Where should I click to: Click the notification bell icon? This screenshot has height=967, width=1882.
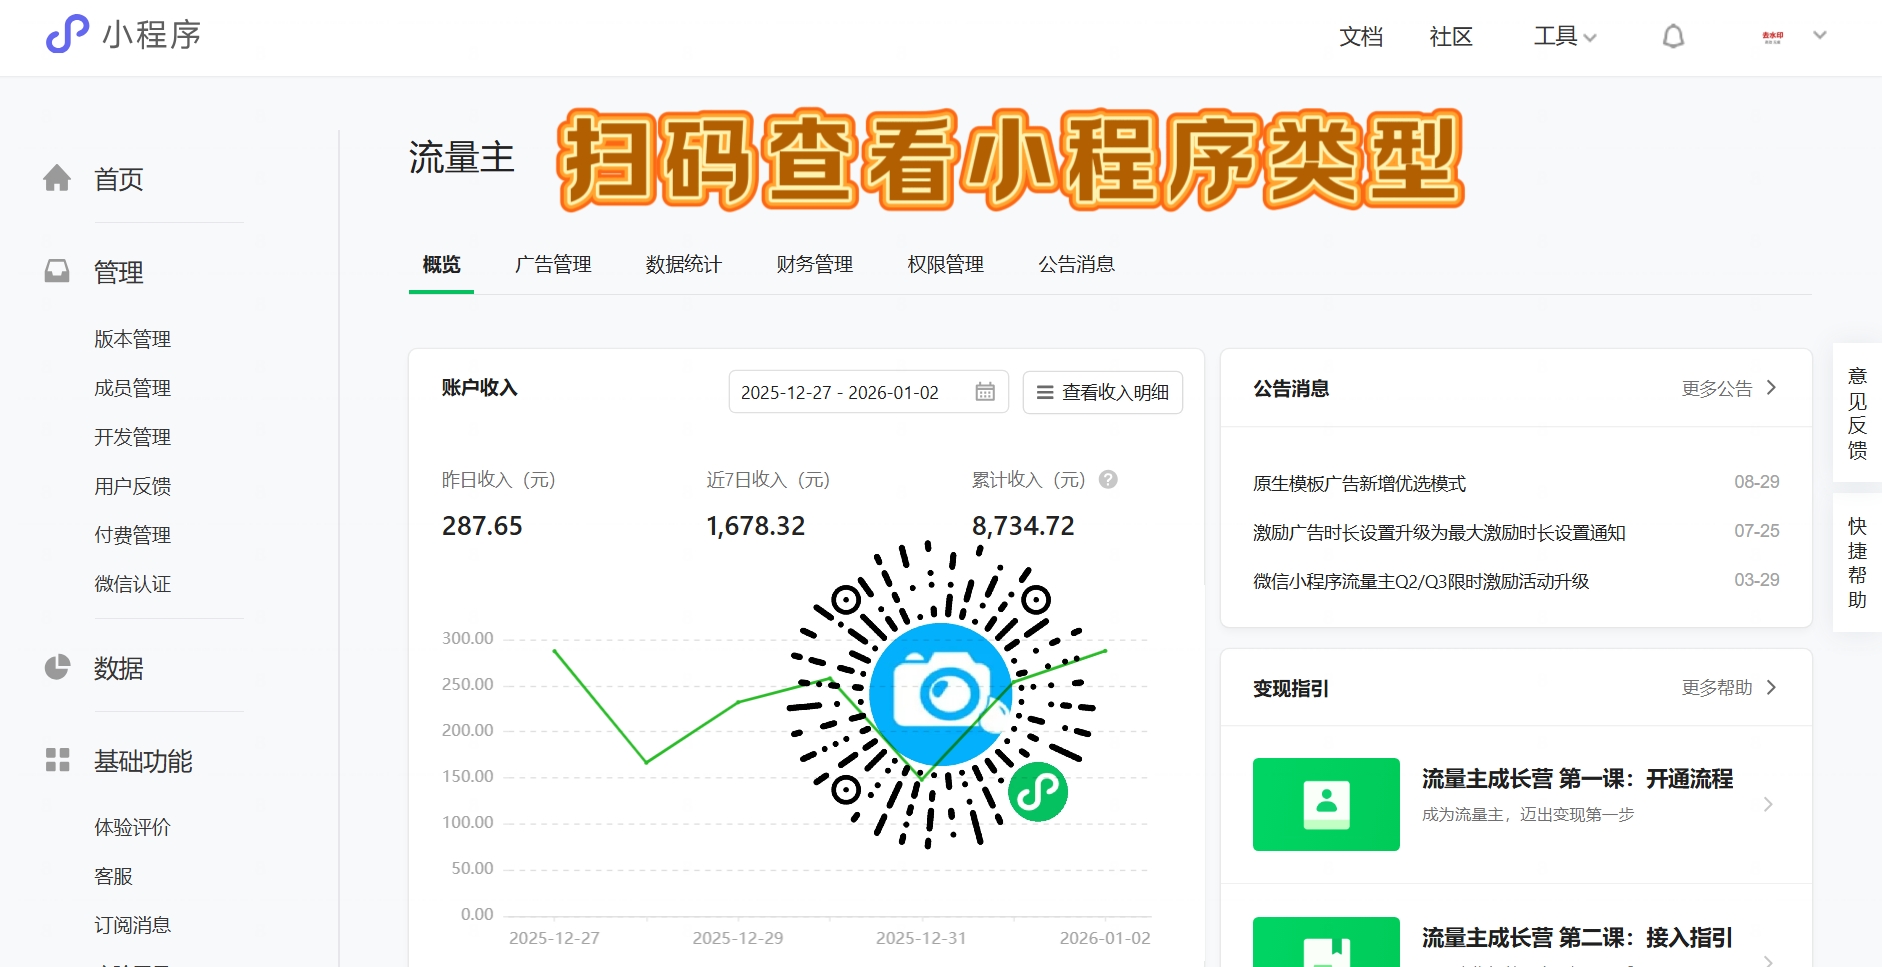tap(1673, 37)
